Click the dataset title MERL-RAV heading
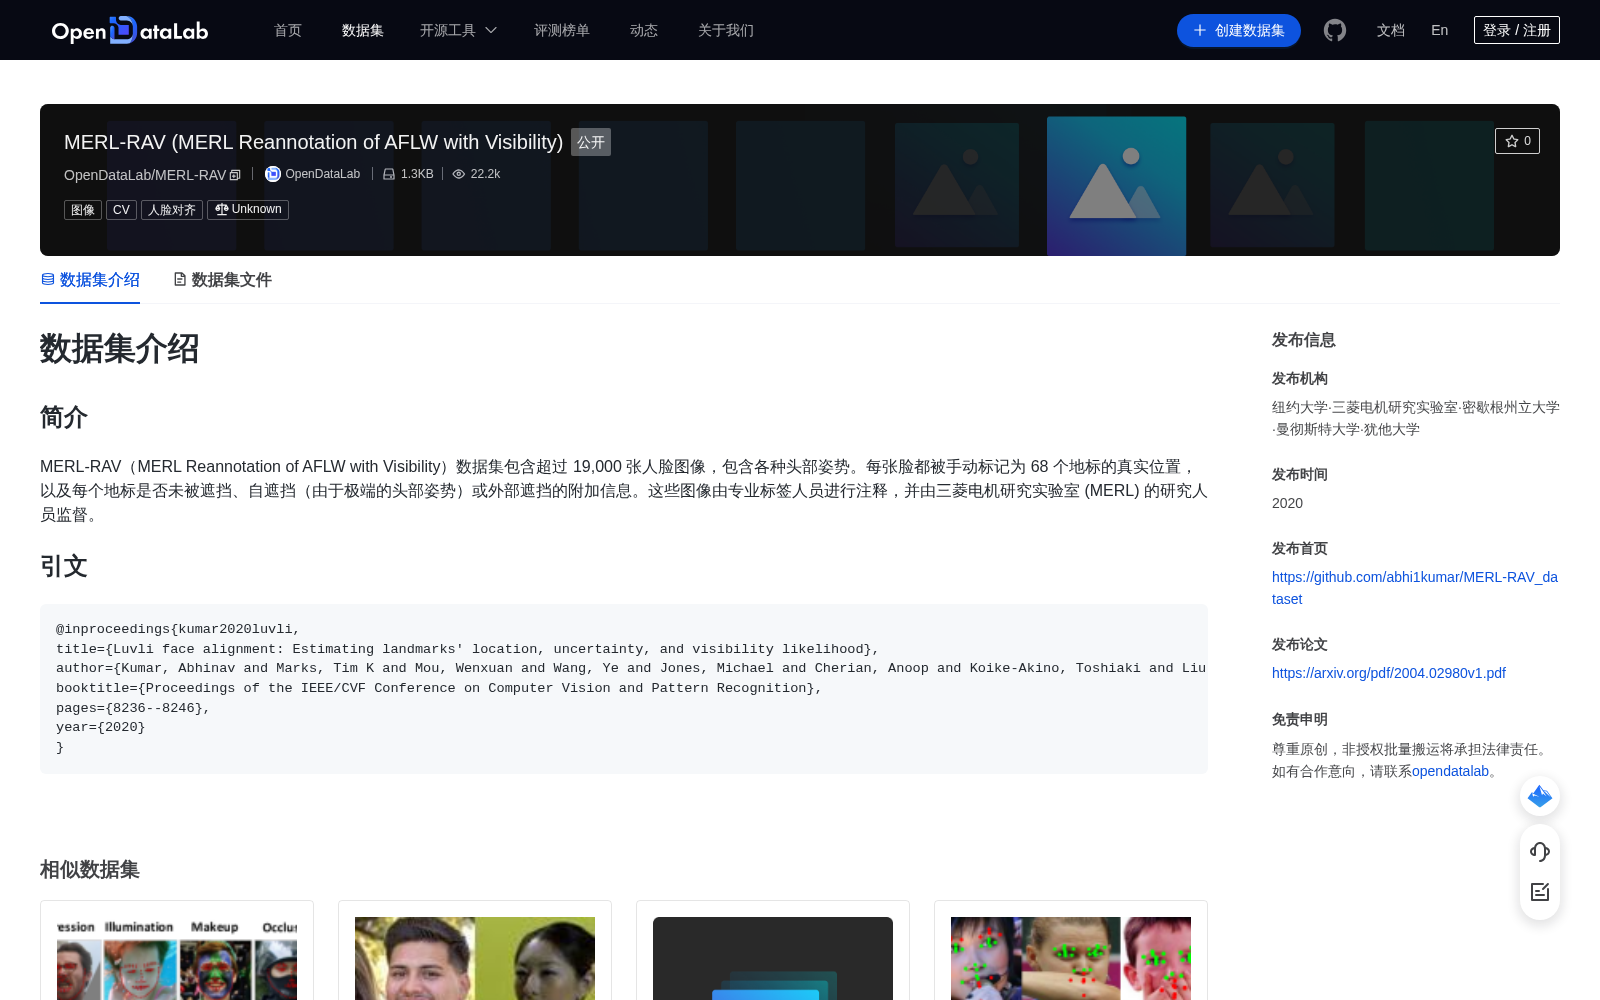This screenshot has width=1600, height=1000. [x=313, y=142]
